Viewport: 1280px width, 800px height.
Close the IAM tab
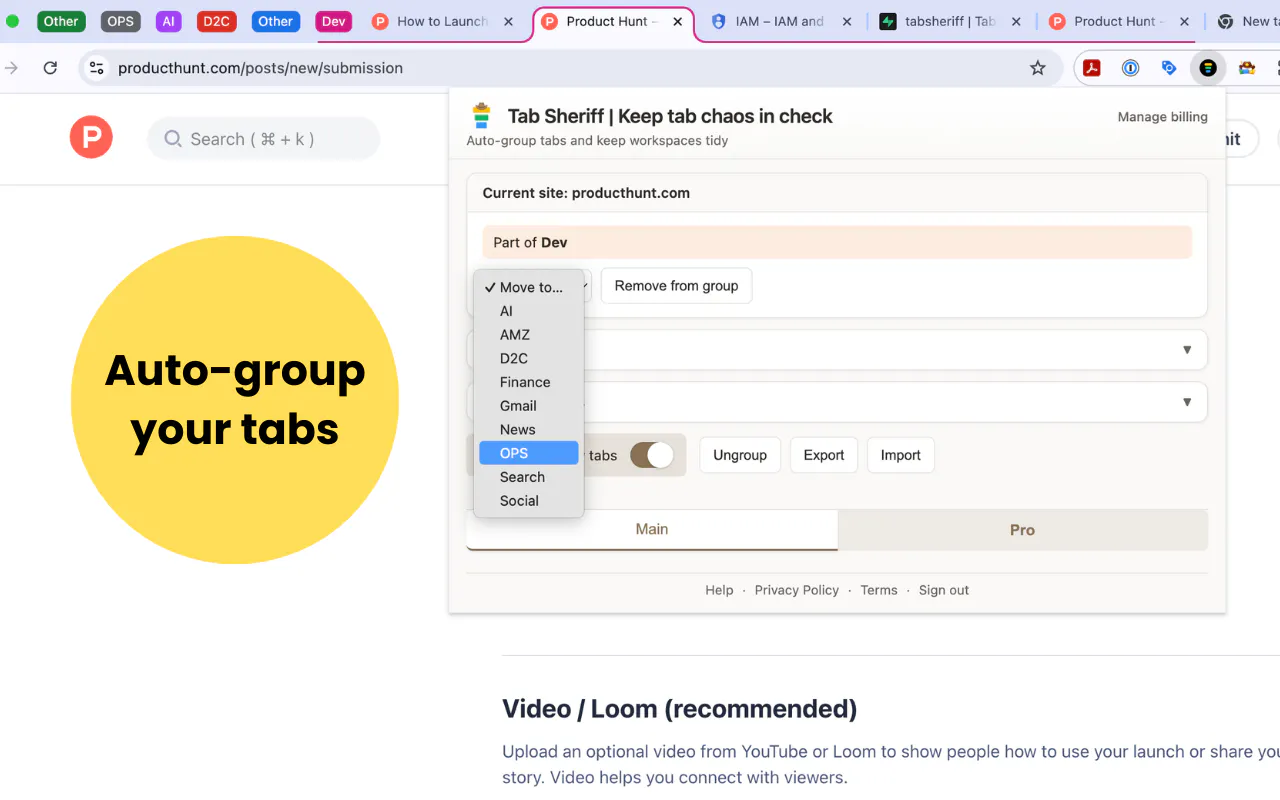(x=848, y=21)
